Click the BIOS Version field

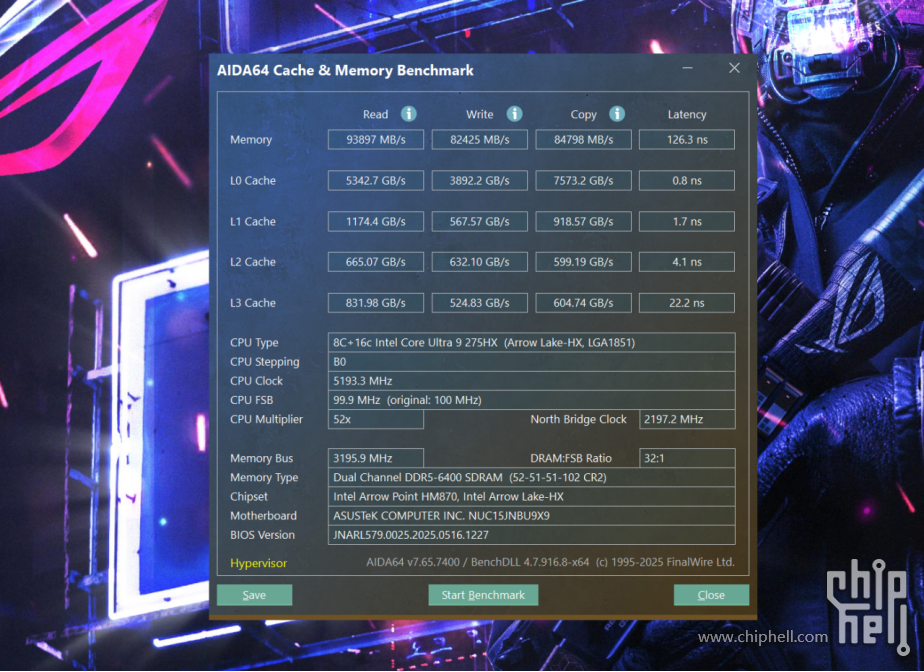(x=532, y=535)
